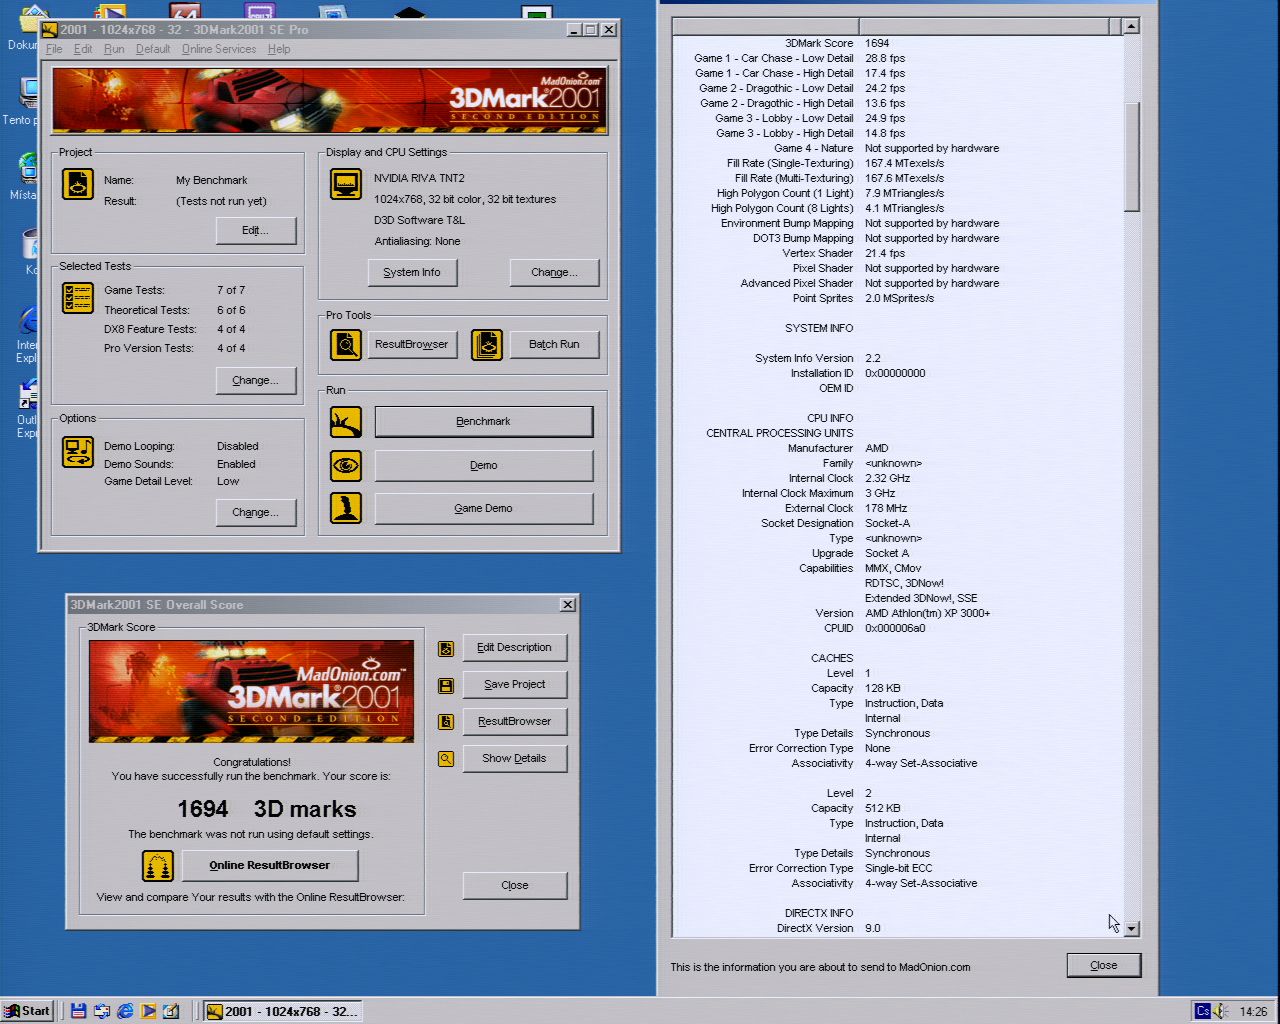Click the details list scroll-up arrow
This screenshot has width=1280, height=1024.
1132,27
